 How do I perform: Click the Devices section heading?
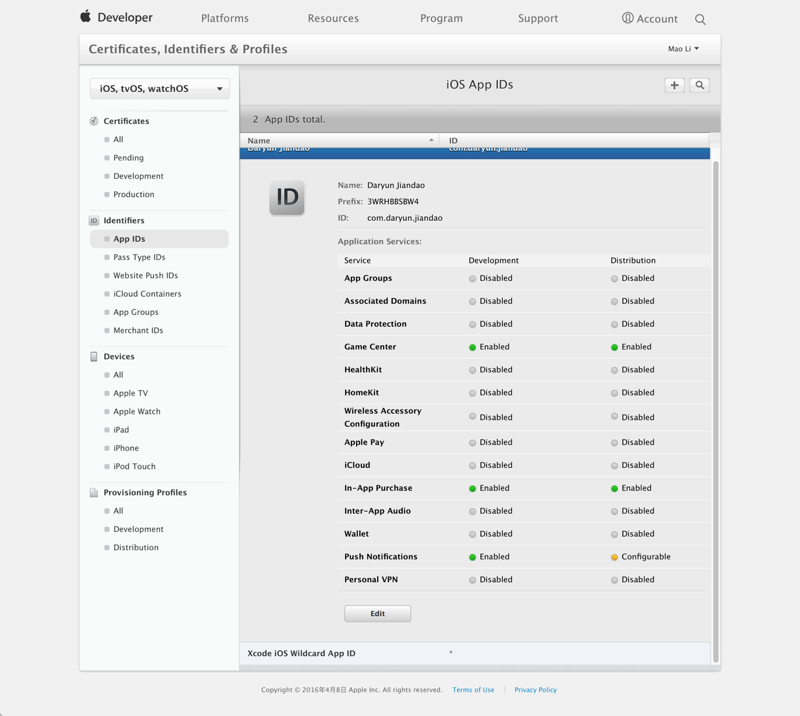tap(119, 356)
